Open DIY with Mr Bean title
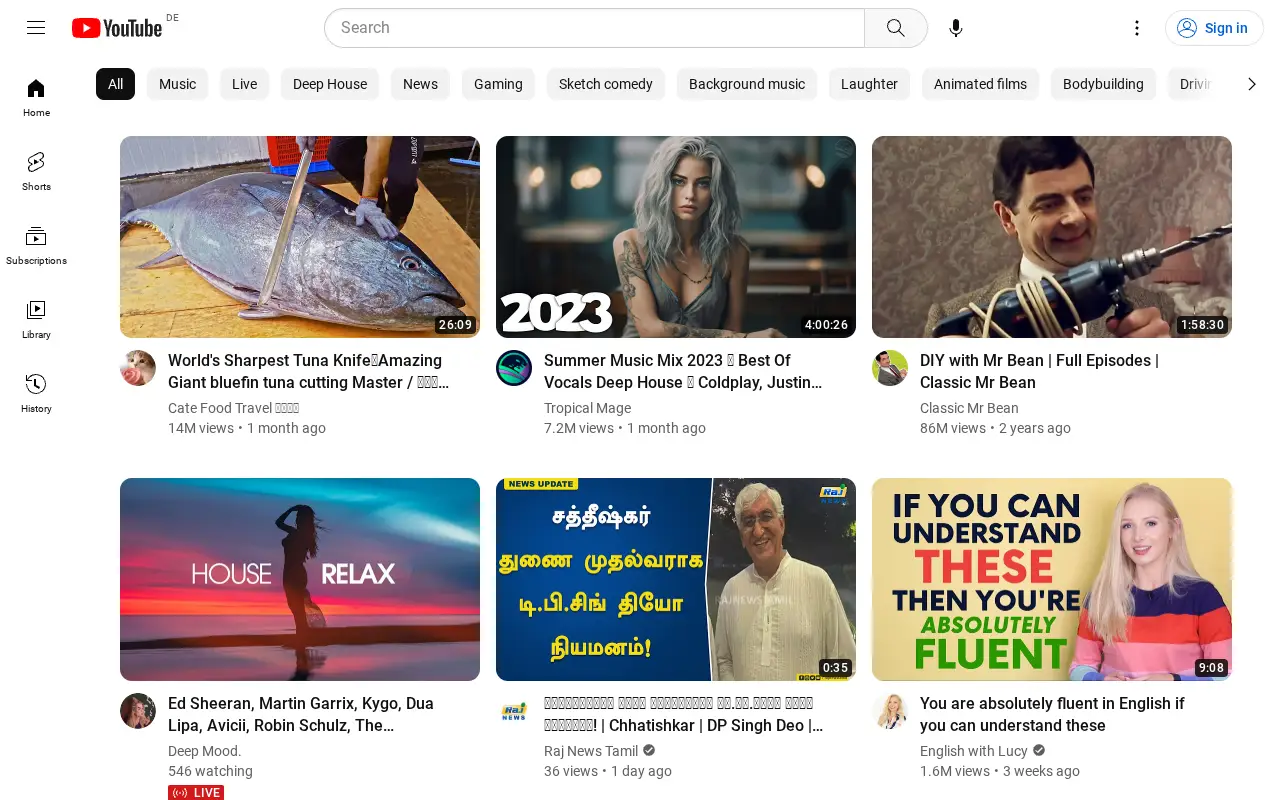 pos(1039,371)
